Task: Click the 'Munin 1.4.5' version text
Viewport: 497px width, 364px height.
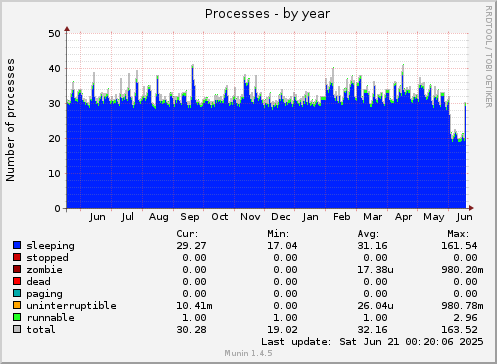Action: click(x=248, y=353)
